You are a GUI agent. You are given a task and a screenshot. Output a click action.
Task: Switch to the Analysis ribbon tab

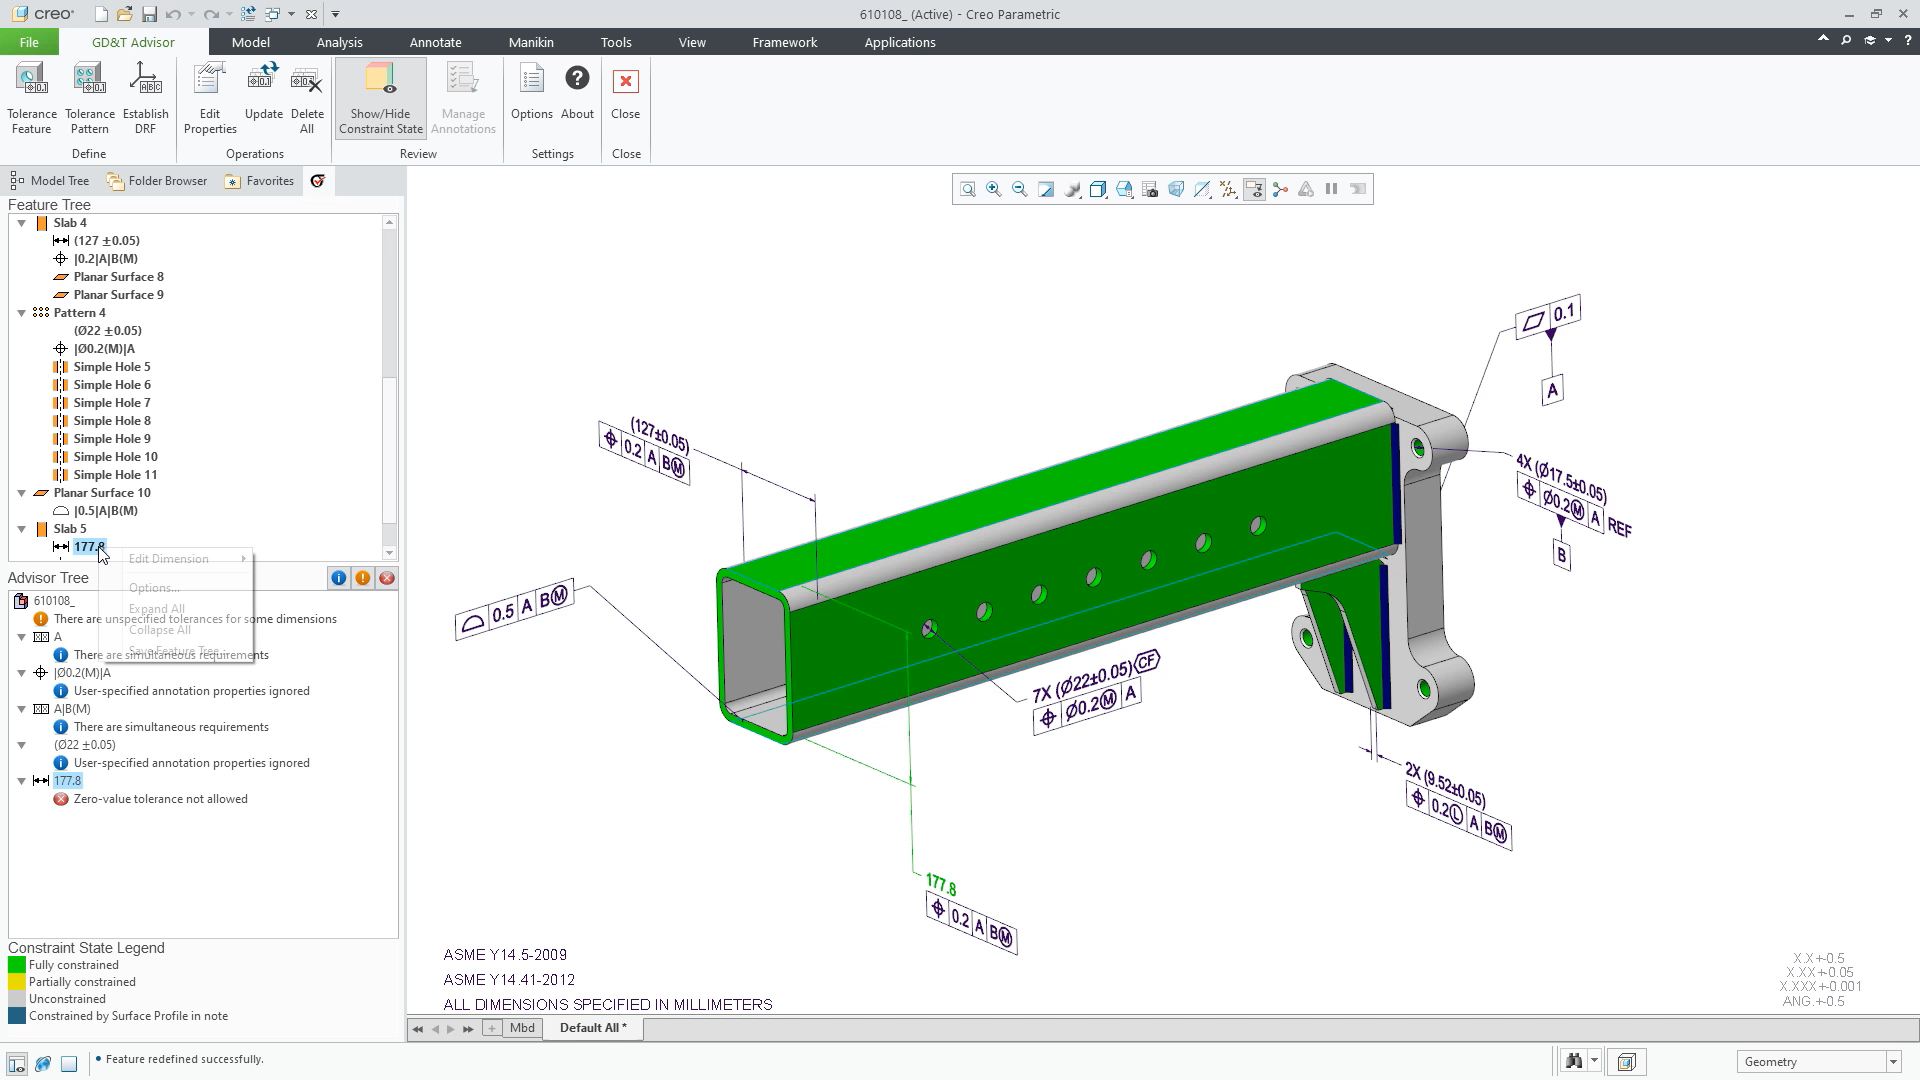click(339, 42)
